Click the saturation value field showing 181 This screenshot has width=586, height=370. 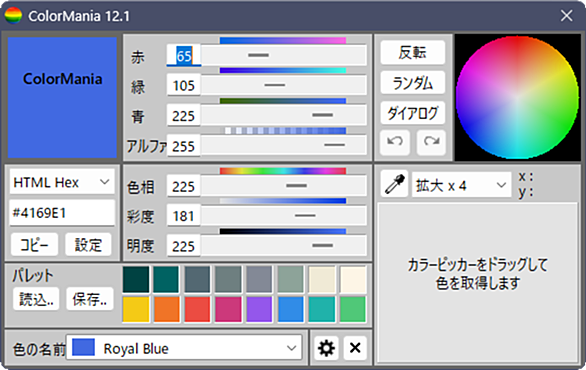pos(183,216)
